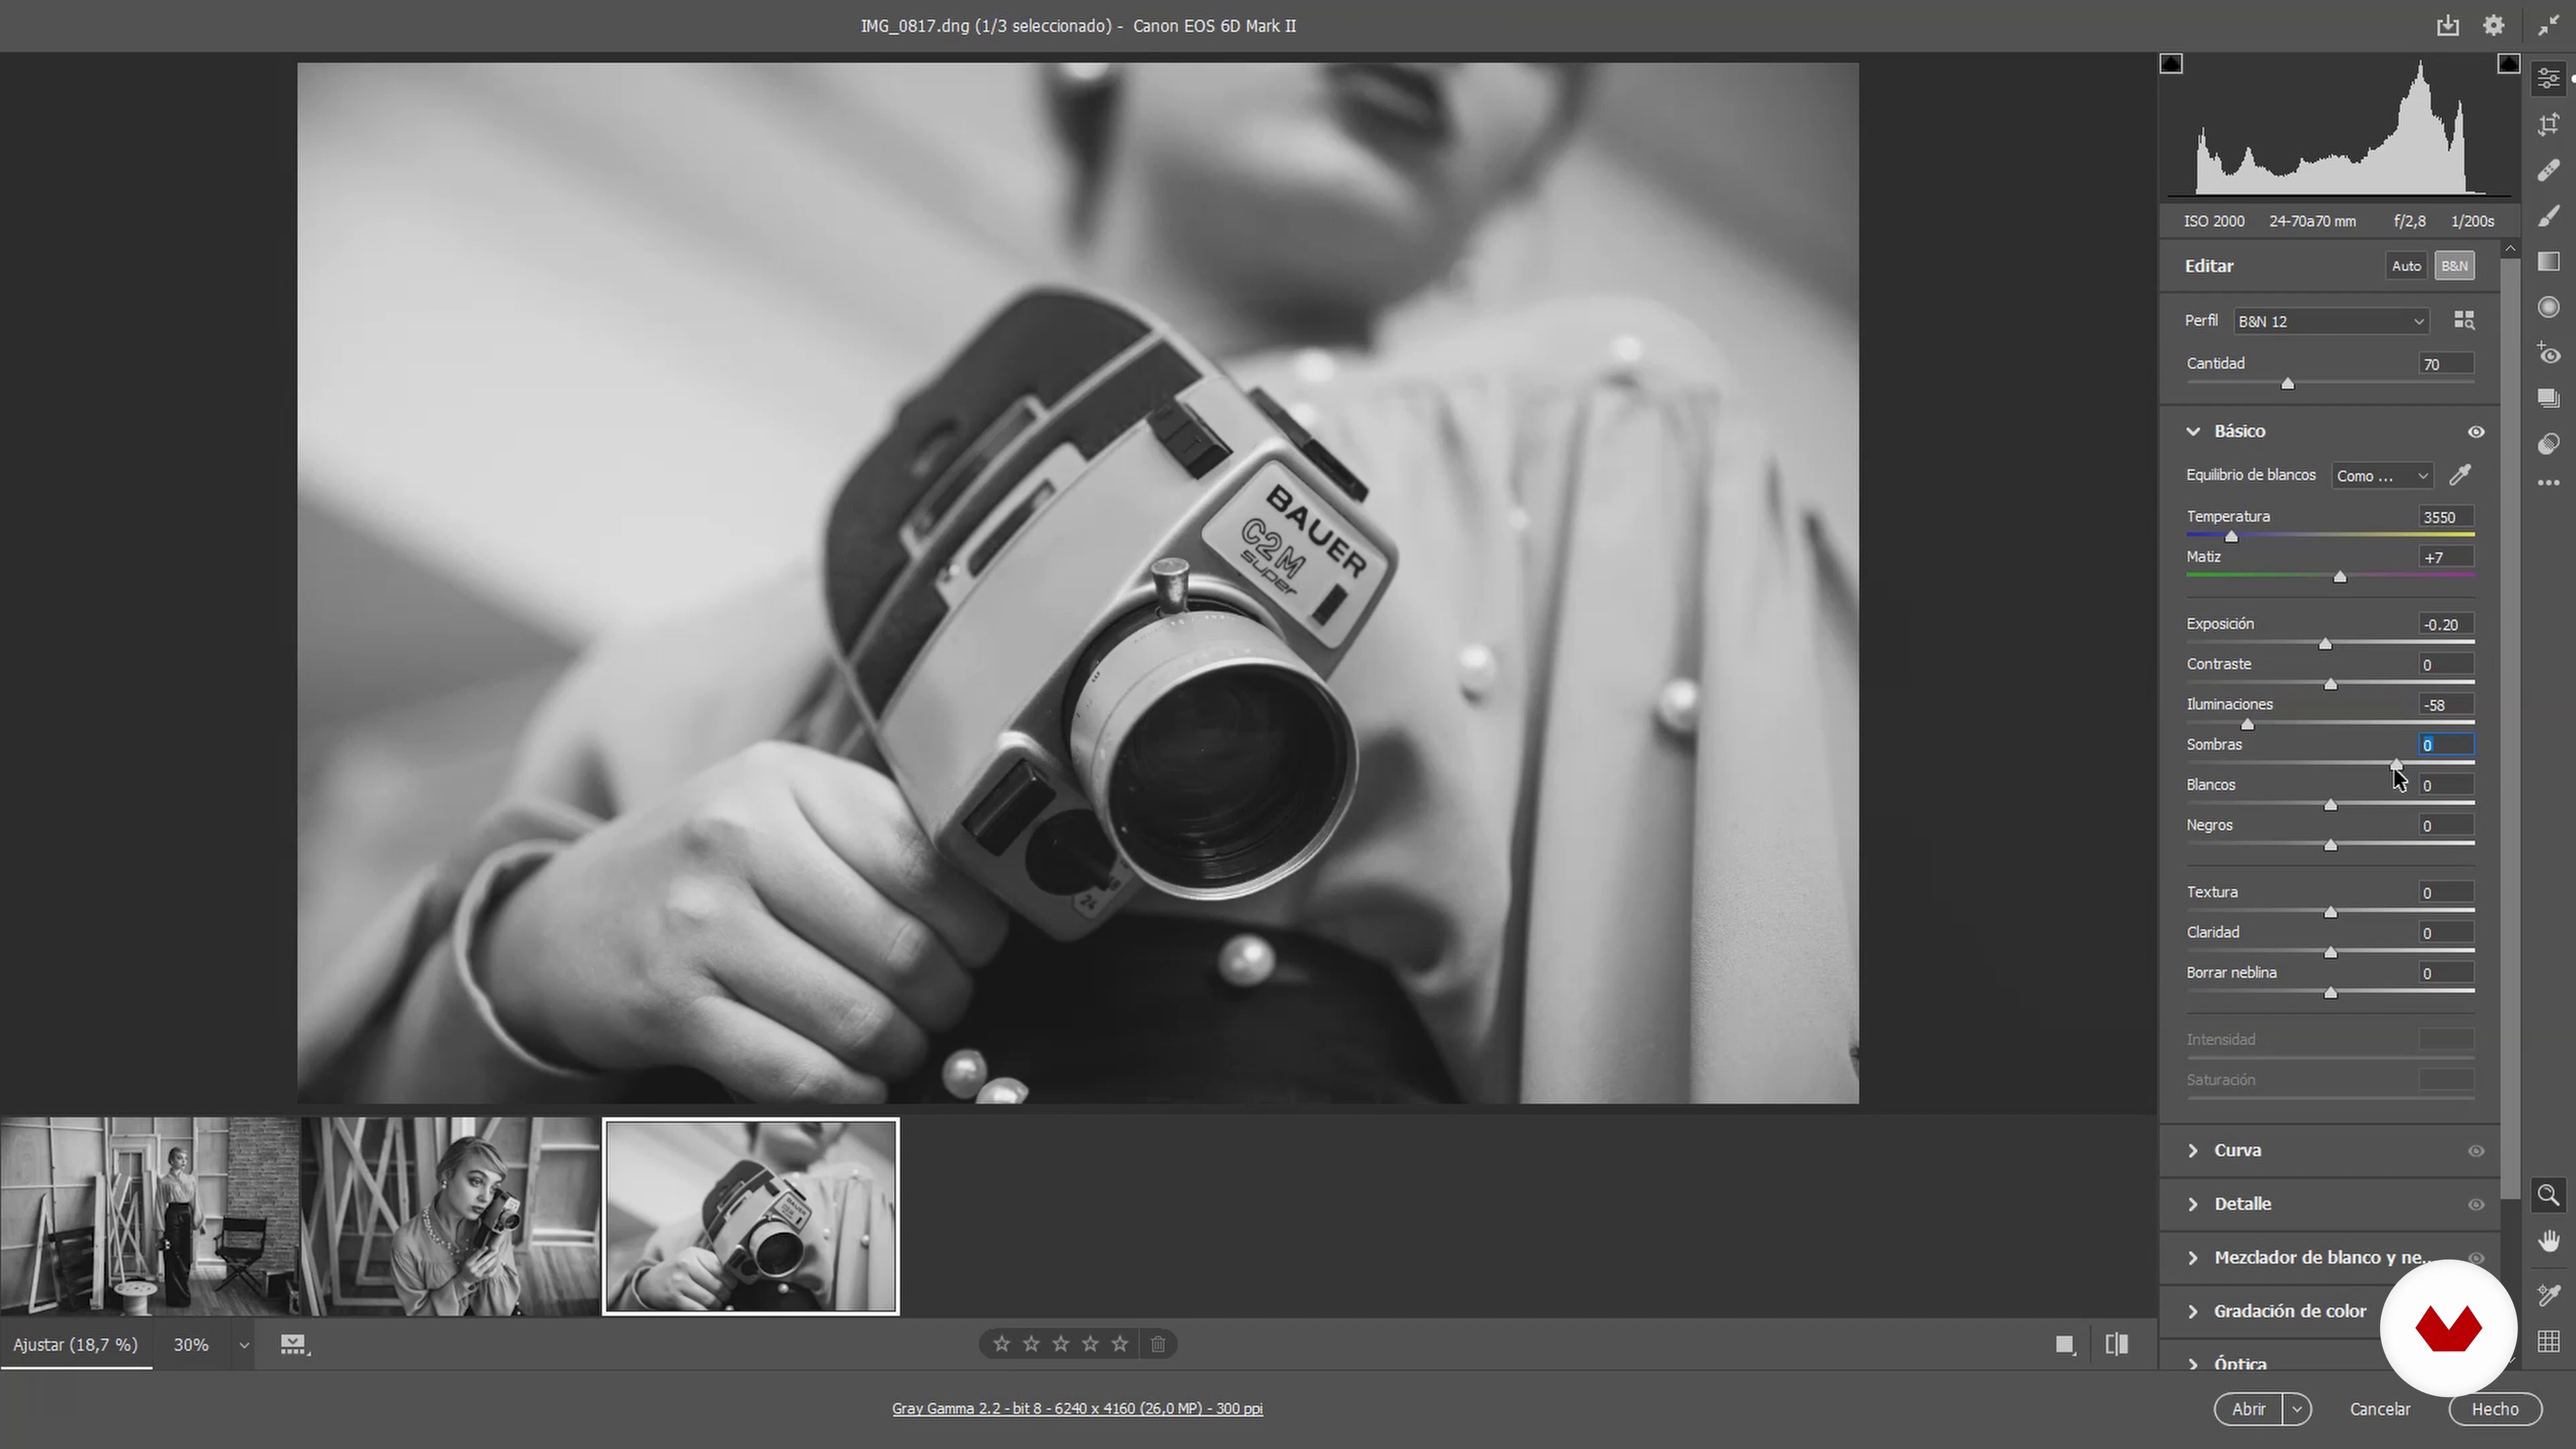This screenshot has width=2576, height=1449.
Task: Click the Auto adjust button
Action: pos(2406,266)
